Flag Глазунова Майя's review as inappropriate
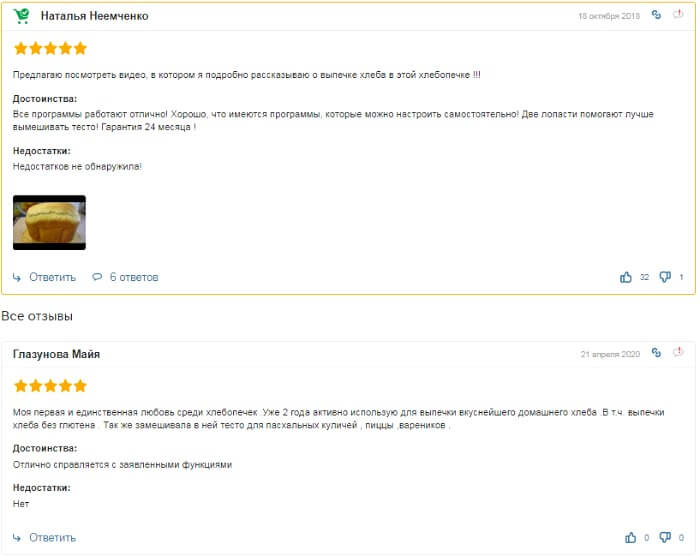 (679, 353)
